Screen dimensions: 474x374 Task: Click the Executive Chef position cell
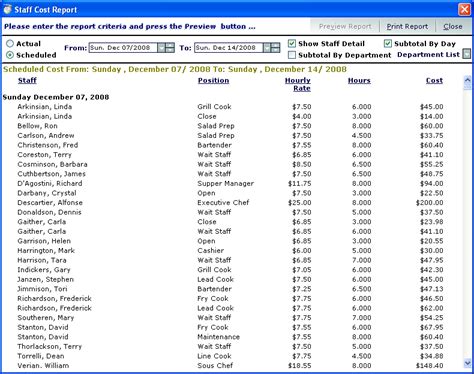223,203
